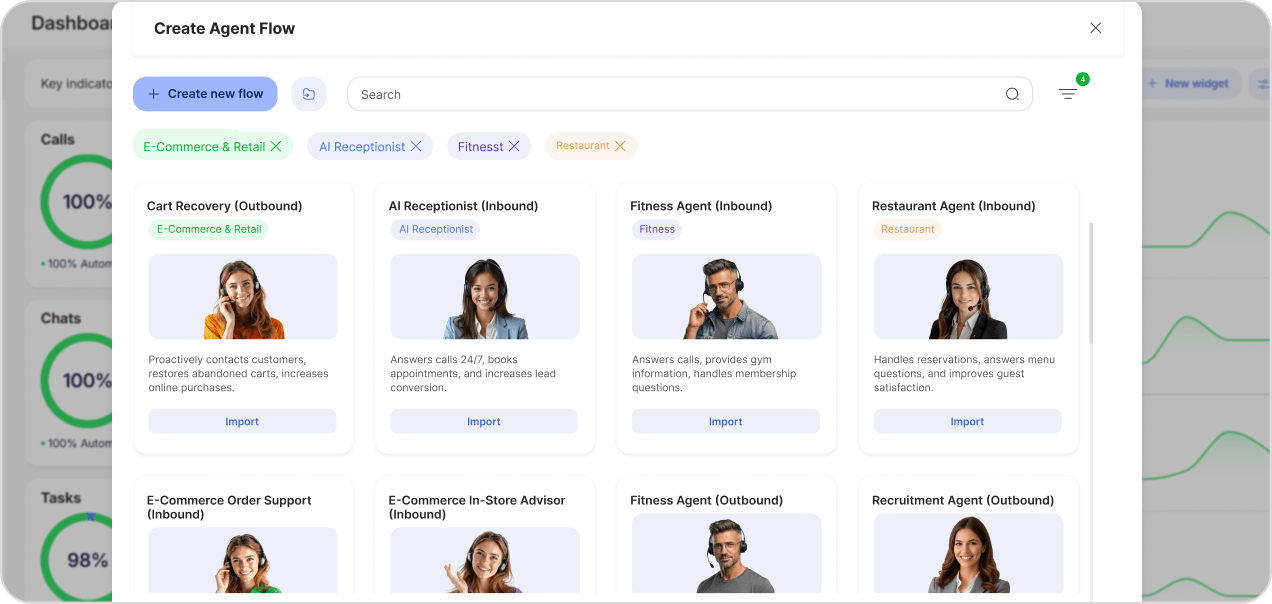Image resolution: width=1272 pixels, height=604 pixels.
Task: Import the Restaurant Agent (Inbound) flow
Action: [967, 421]
